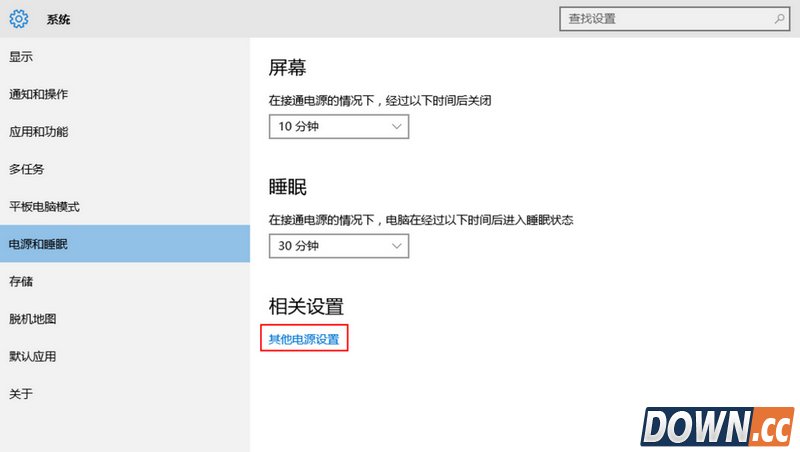Click the 相关设置 heading
Screen dimensions: 800x452
click(306, 306)
